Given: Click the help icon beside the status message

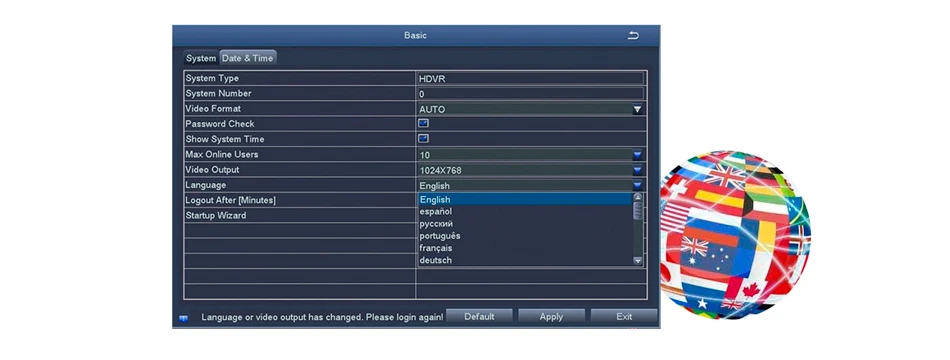Looking at the screenshot, I should pos(183,318).
